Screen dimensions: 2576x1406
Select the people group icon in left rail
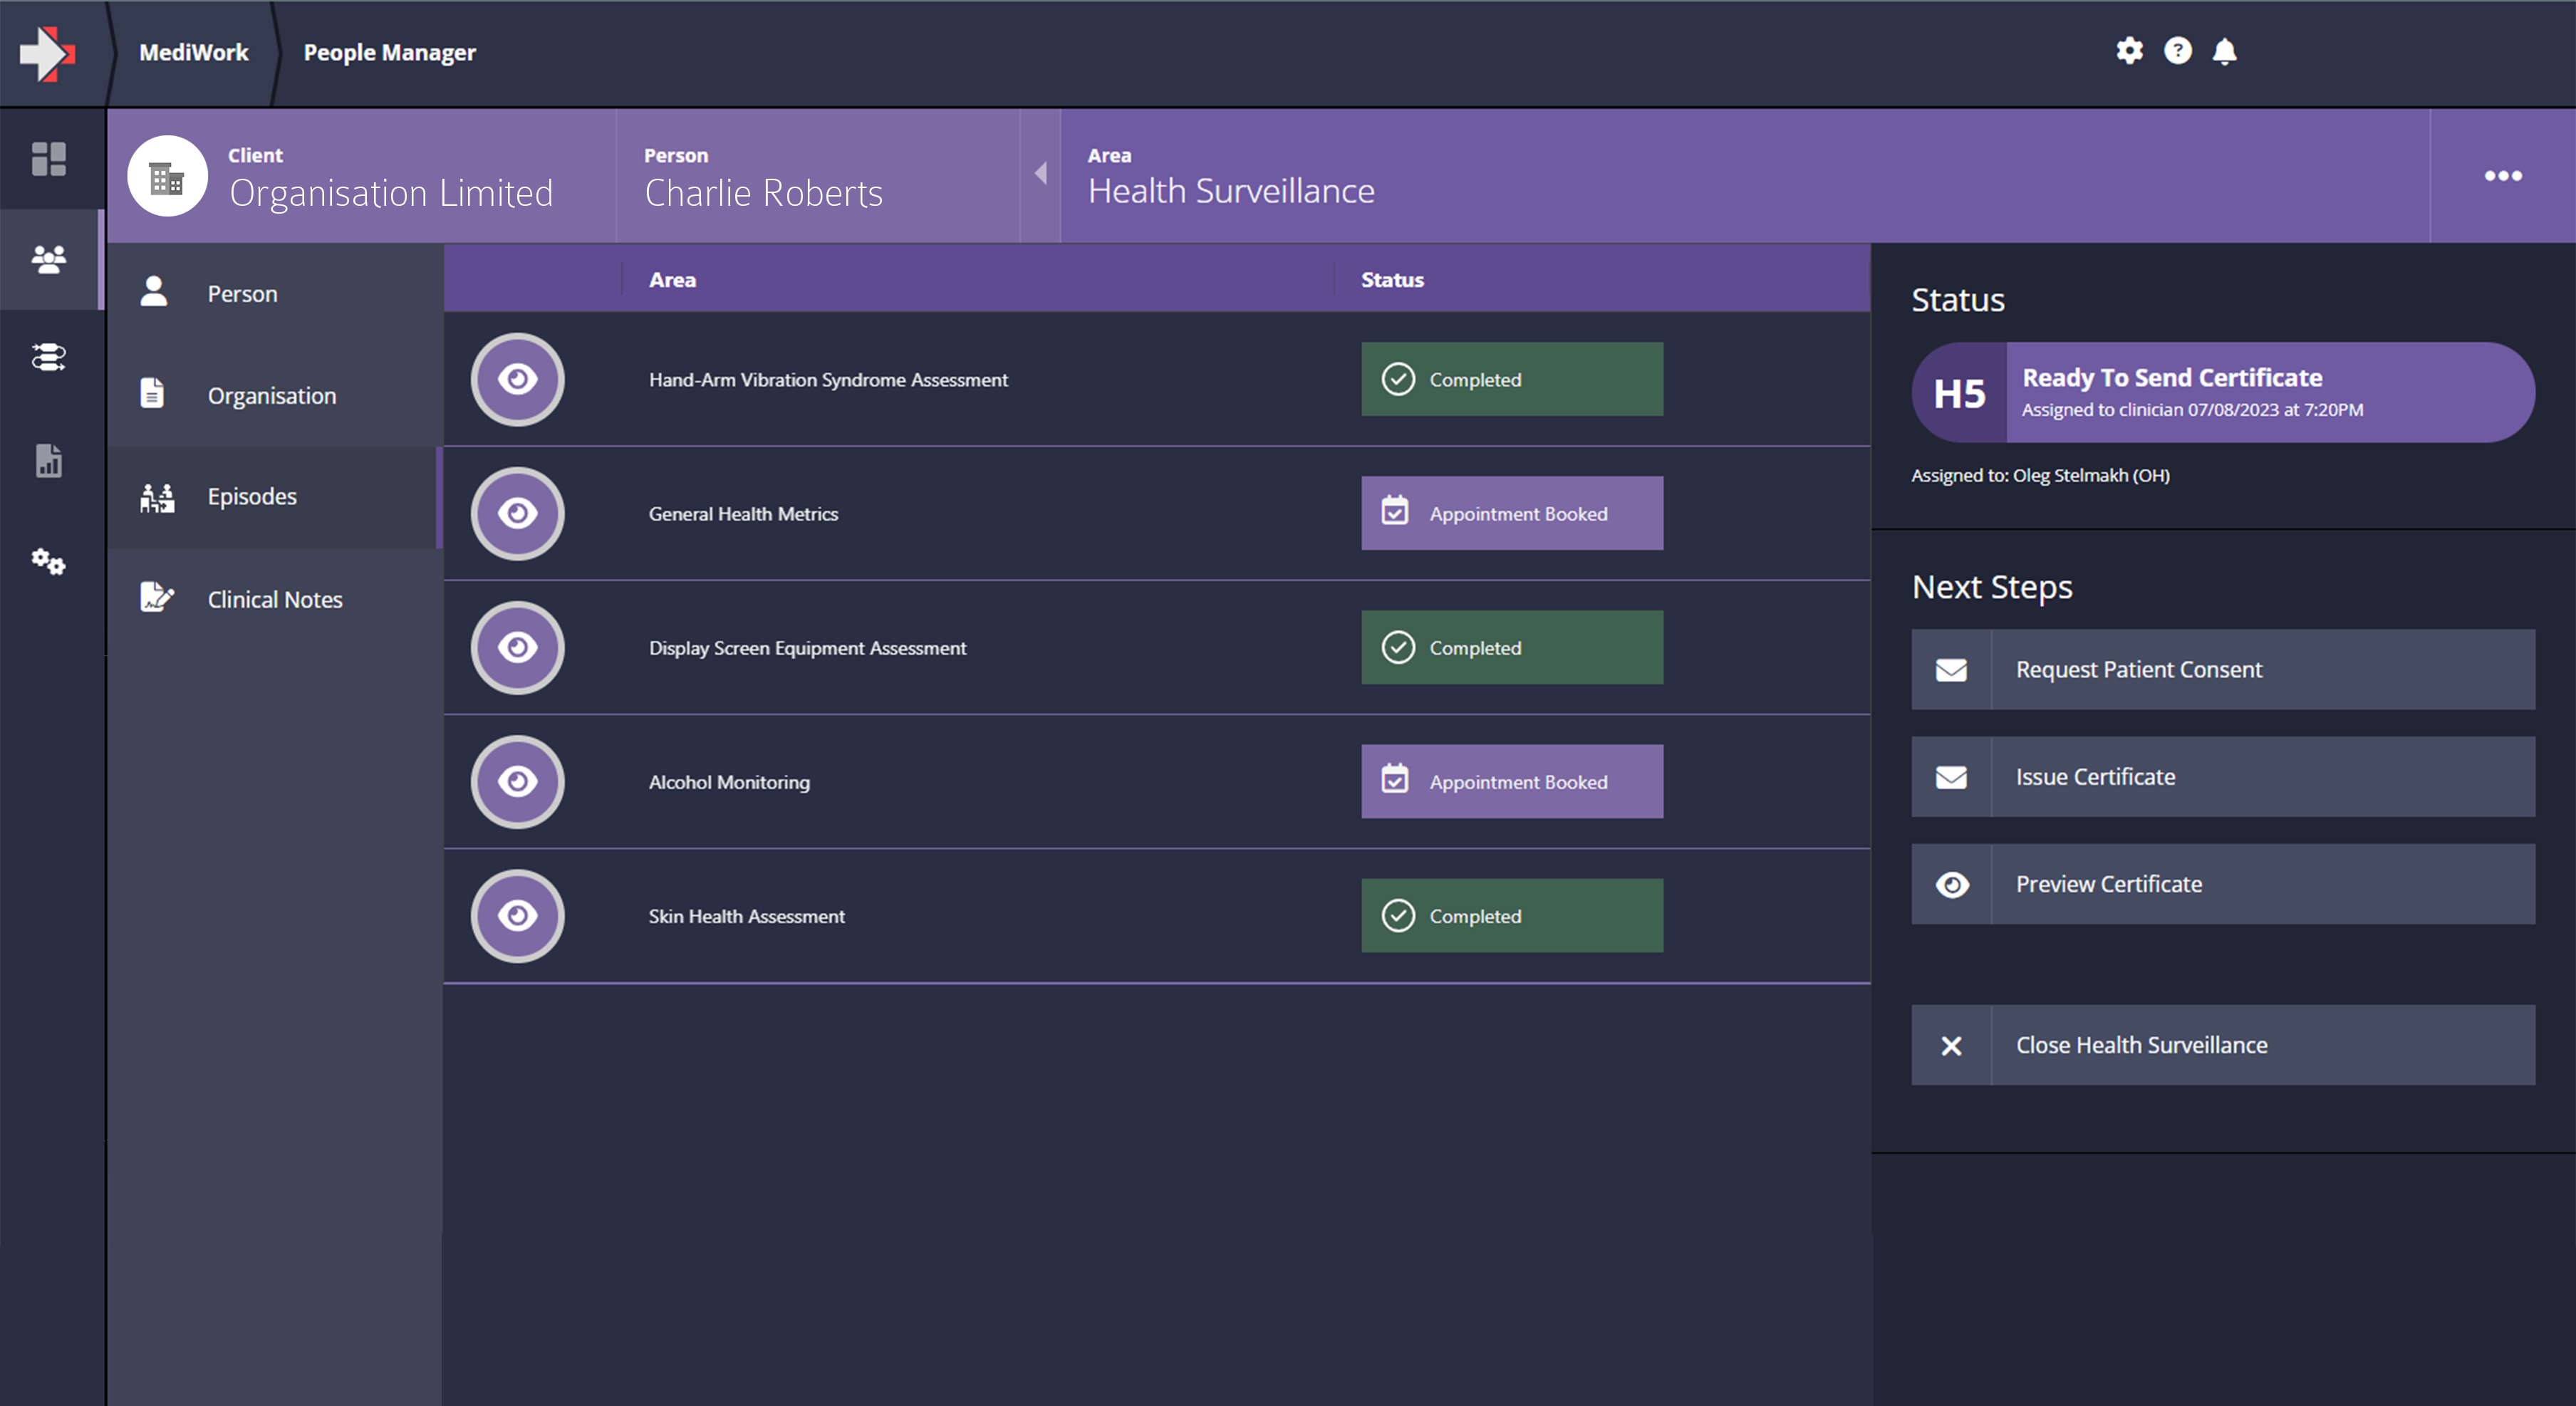click(x=48, y=260)
